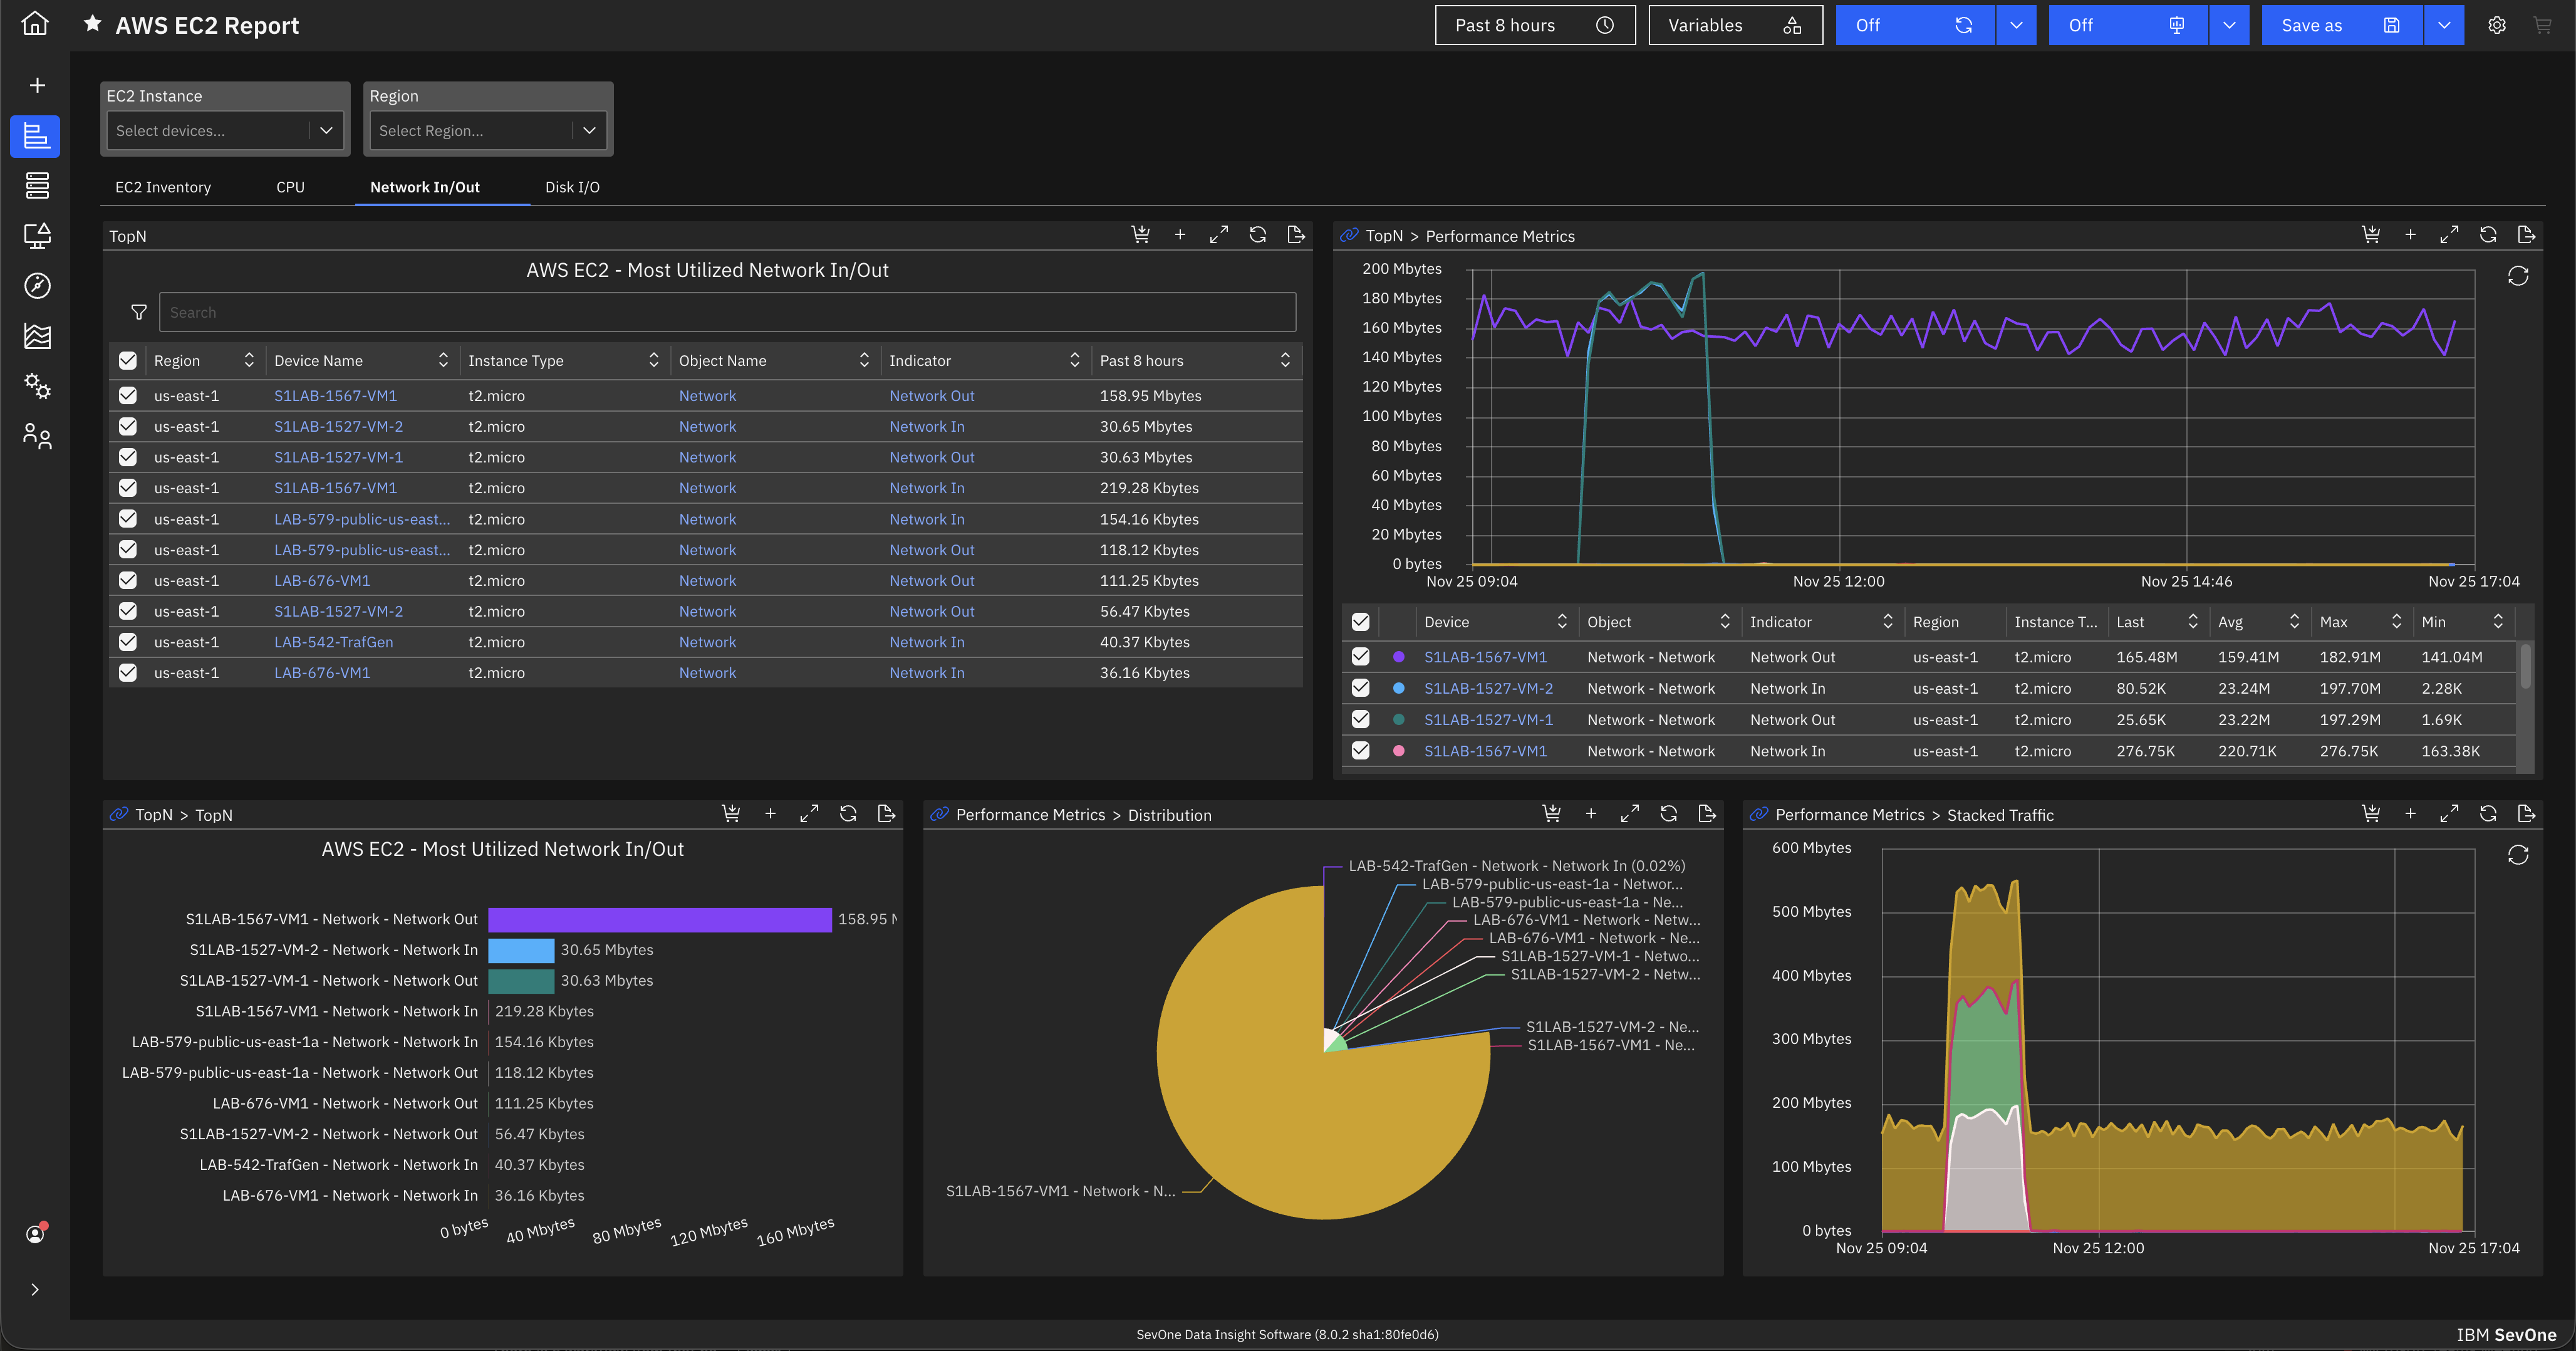2576x1351 pixels.
Task: Open the LAB-676-VM1 device link
Action: (x=322, y=581)
